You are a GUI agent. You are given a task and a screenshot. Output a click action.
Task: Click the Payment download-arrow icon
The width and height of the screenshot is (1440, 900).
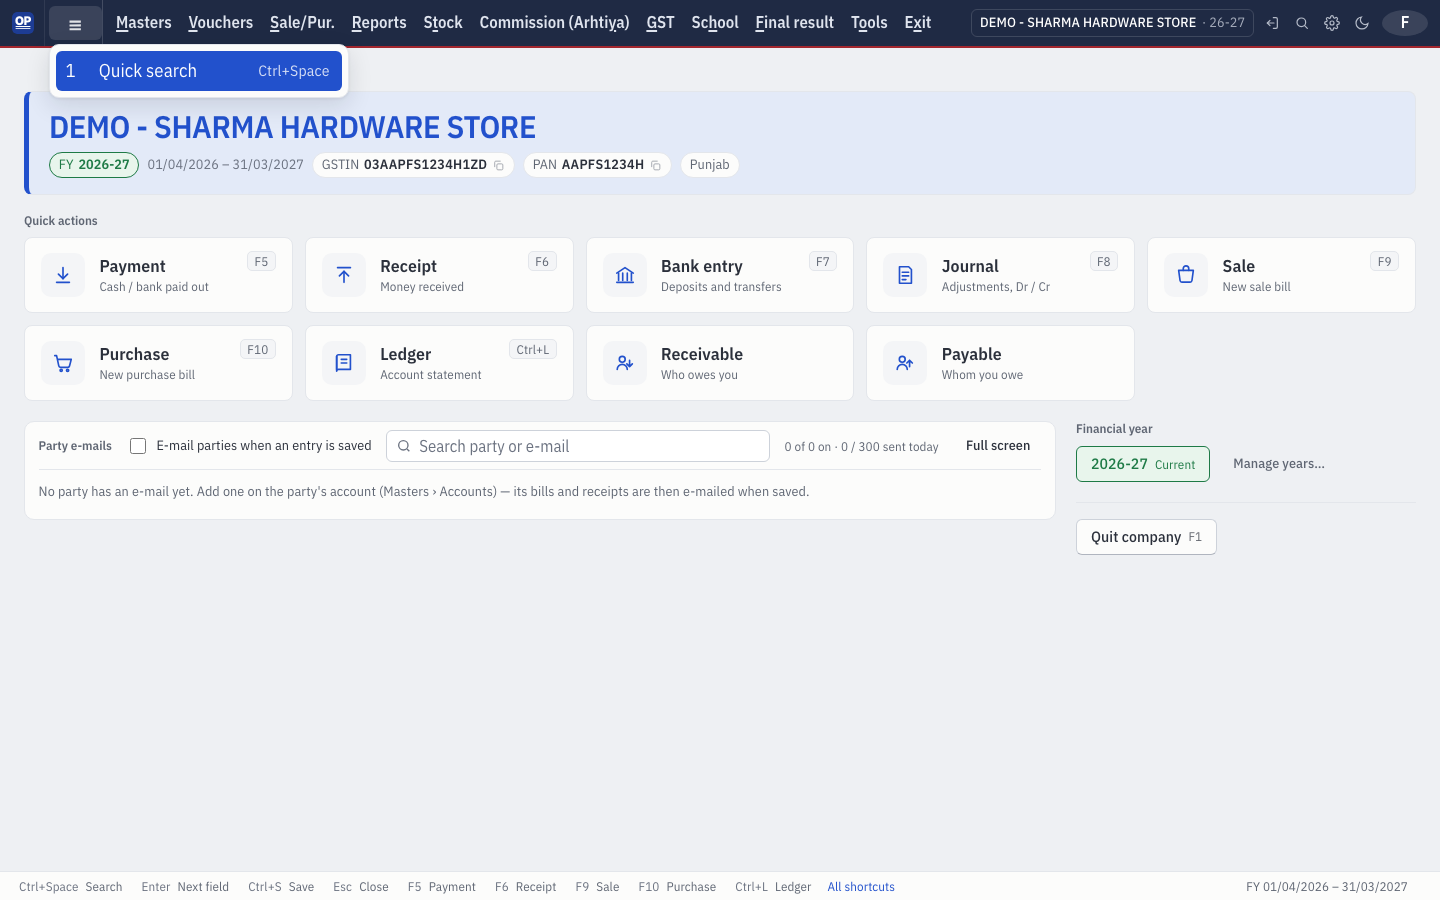(x=63, y=275)
